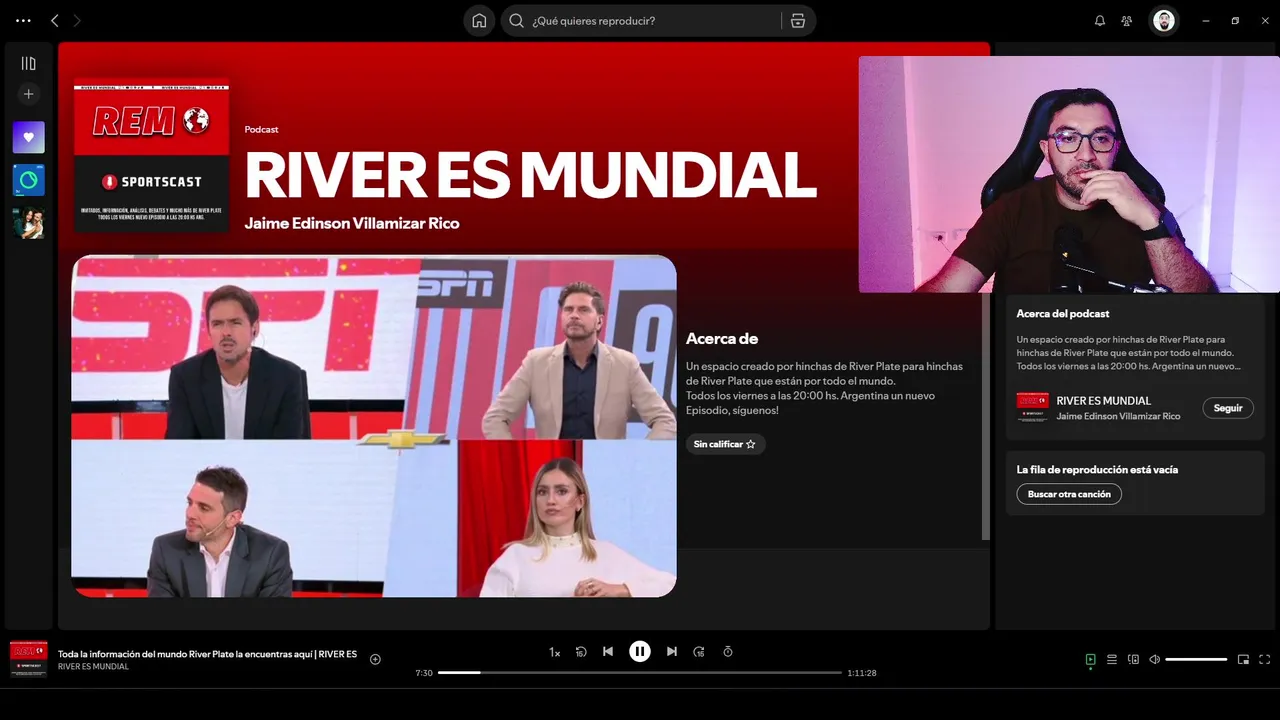Viewport: 1280px width, 720px height.
Task: Change the 1x playback speed
Action: (x=554, y=652)
